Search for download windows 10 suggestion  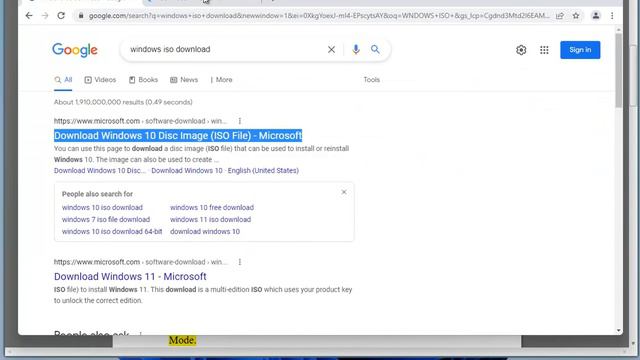point(205,231)
